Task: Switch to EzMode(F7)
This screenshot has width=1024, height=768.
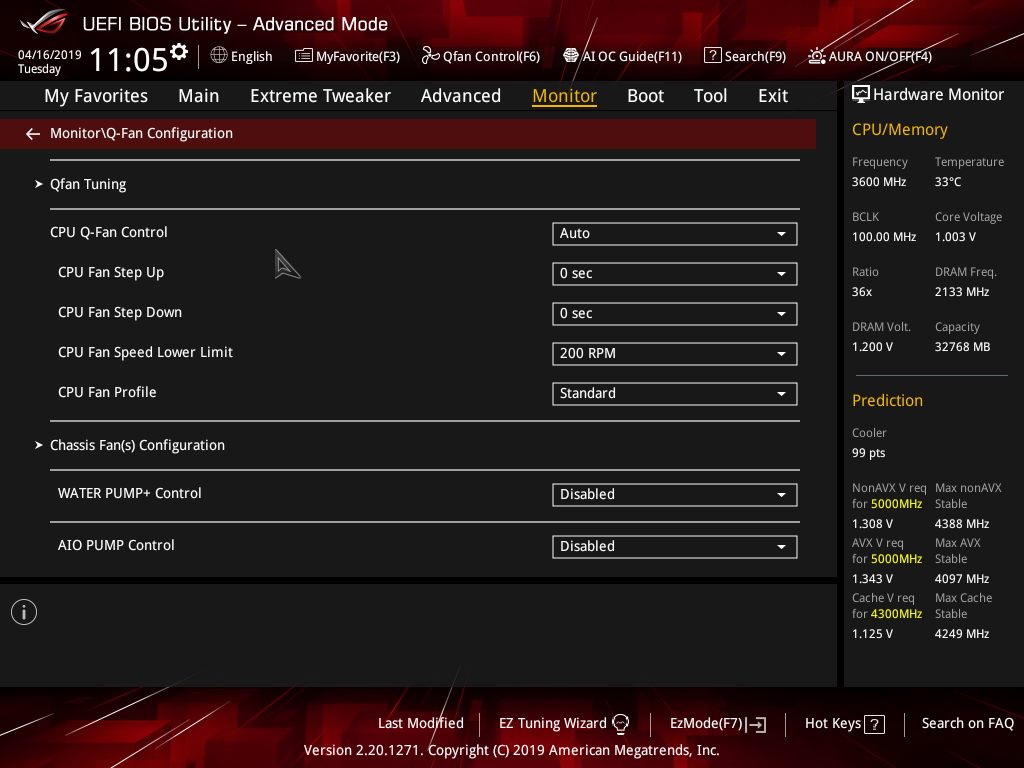Action: (718, 724)
